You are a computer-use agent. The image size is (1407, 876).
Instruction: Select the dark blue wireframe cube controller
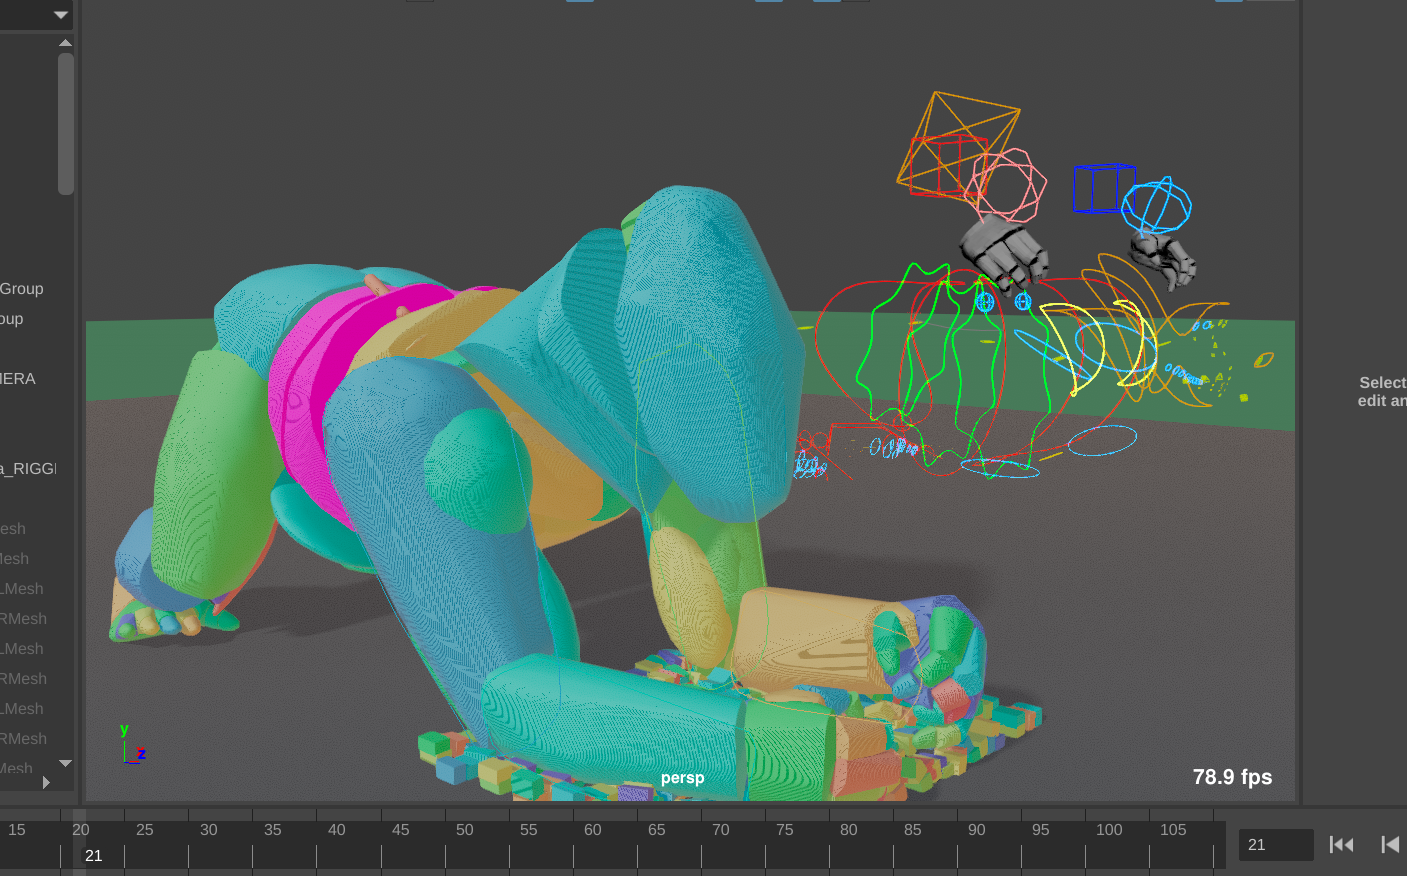tap(1102, 188)
